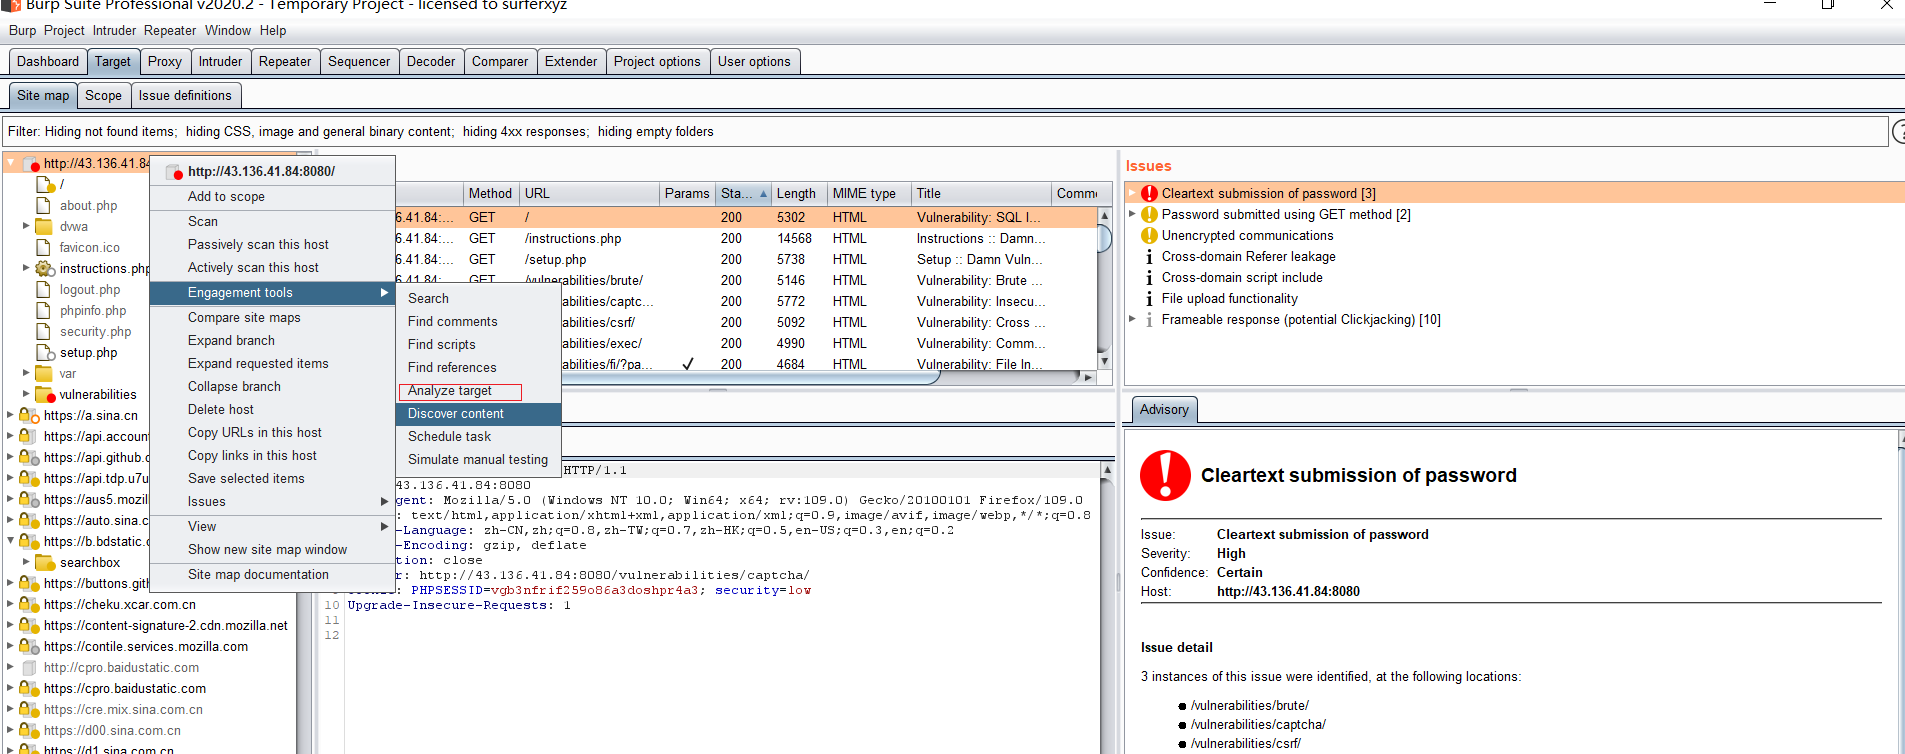Click the page icon beside about.php
Screen dimensions: 1905x754
tap(43, 205)
